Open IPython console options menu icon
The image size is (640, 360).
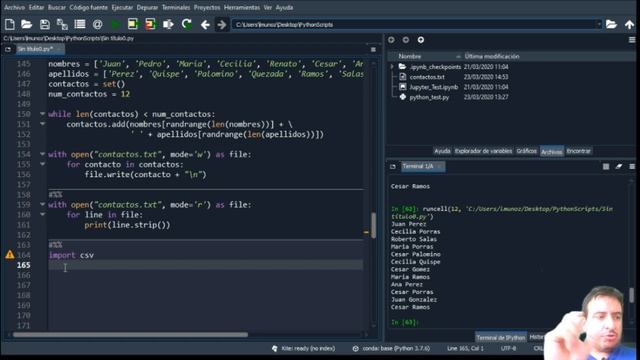(x=632, y=167)
